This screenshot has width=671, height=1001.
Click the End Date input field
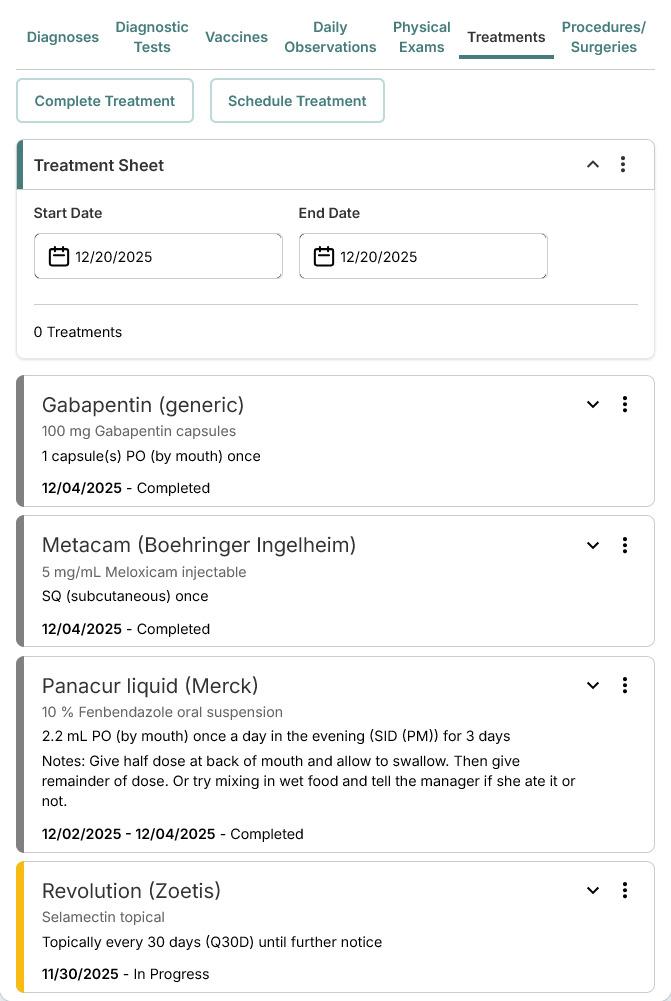[x=440, y=257]
